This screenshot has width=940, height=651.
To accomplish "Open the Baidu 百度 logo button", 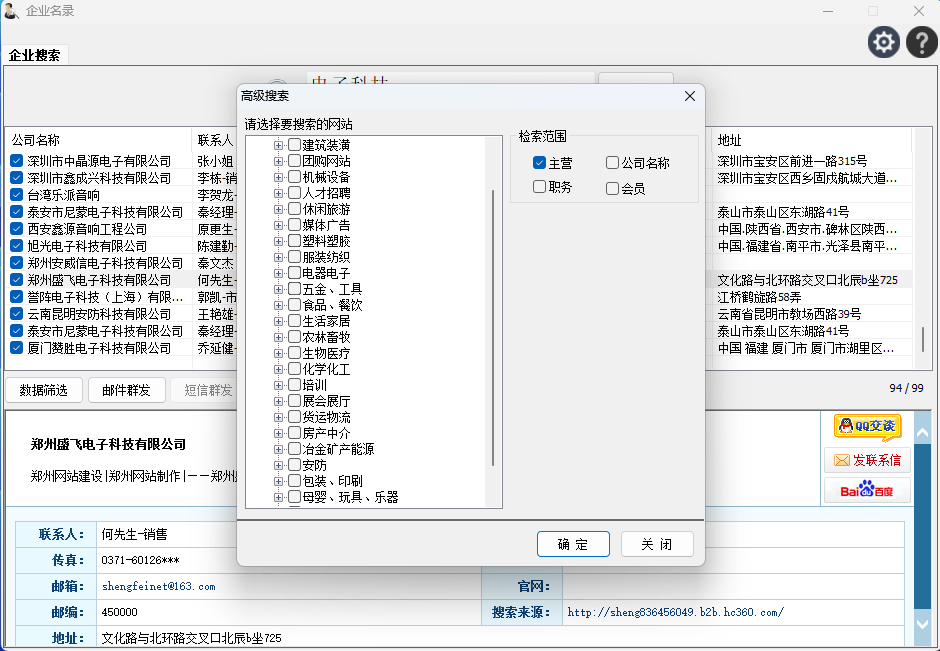I will tap(867, 490).
